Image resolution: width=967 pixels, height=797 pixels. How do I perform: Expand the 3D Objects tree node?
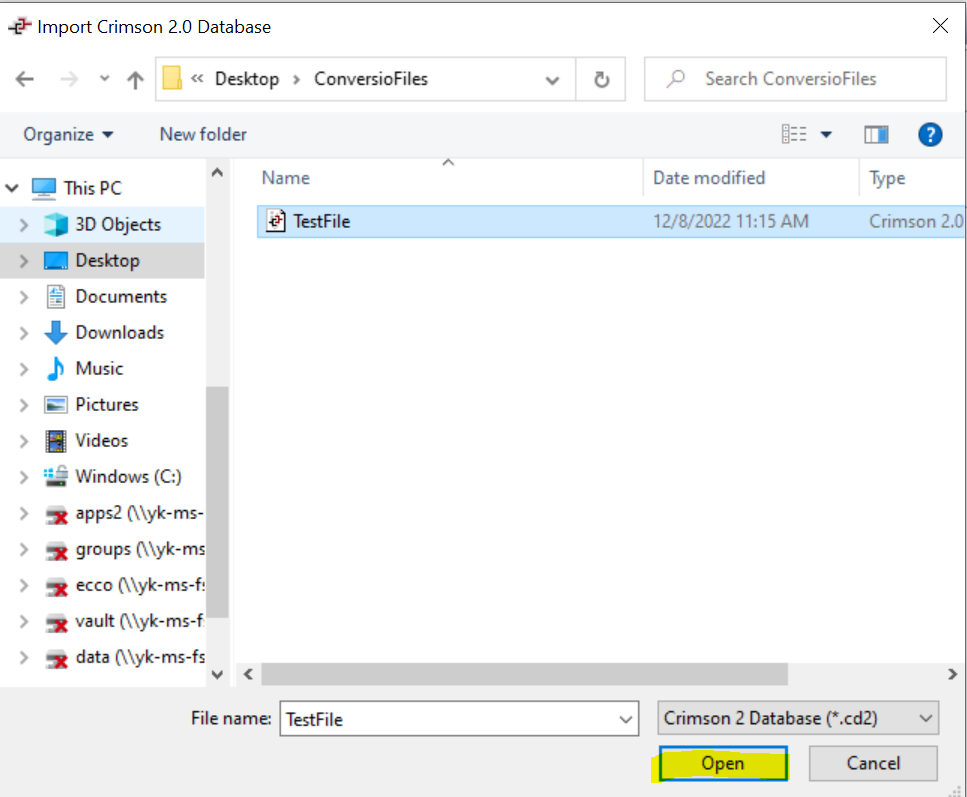point(24,225)
